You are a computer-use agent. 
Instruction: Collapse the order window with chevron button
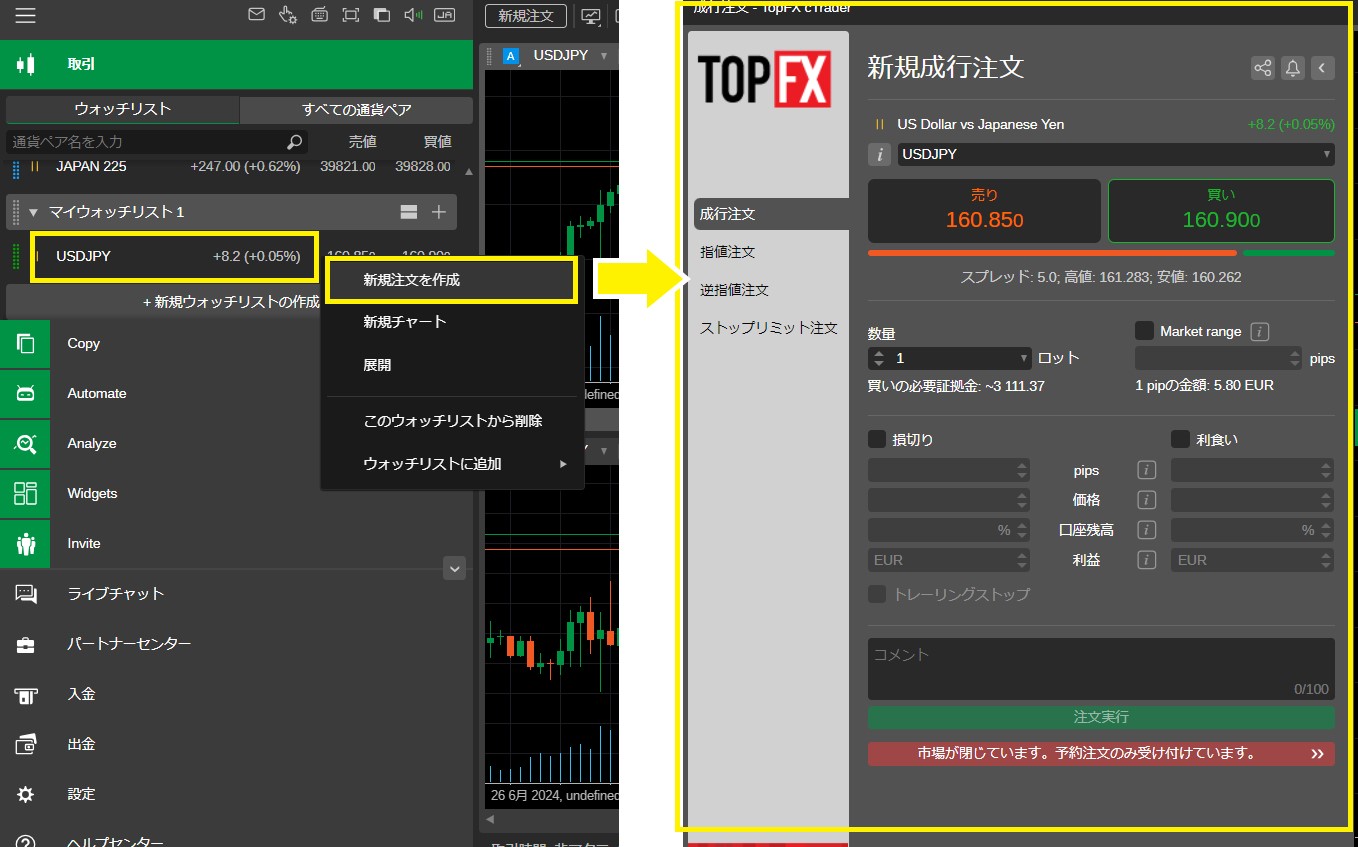coord(1322,68)
